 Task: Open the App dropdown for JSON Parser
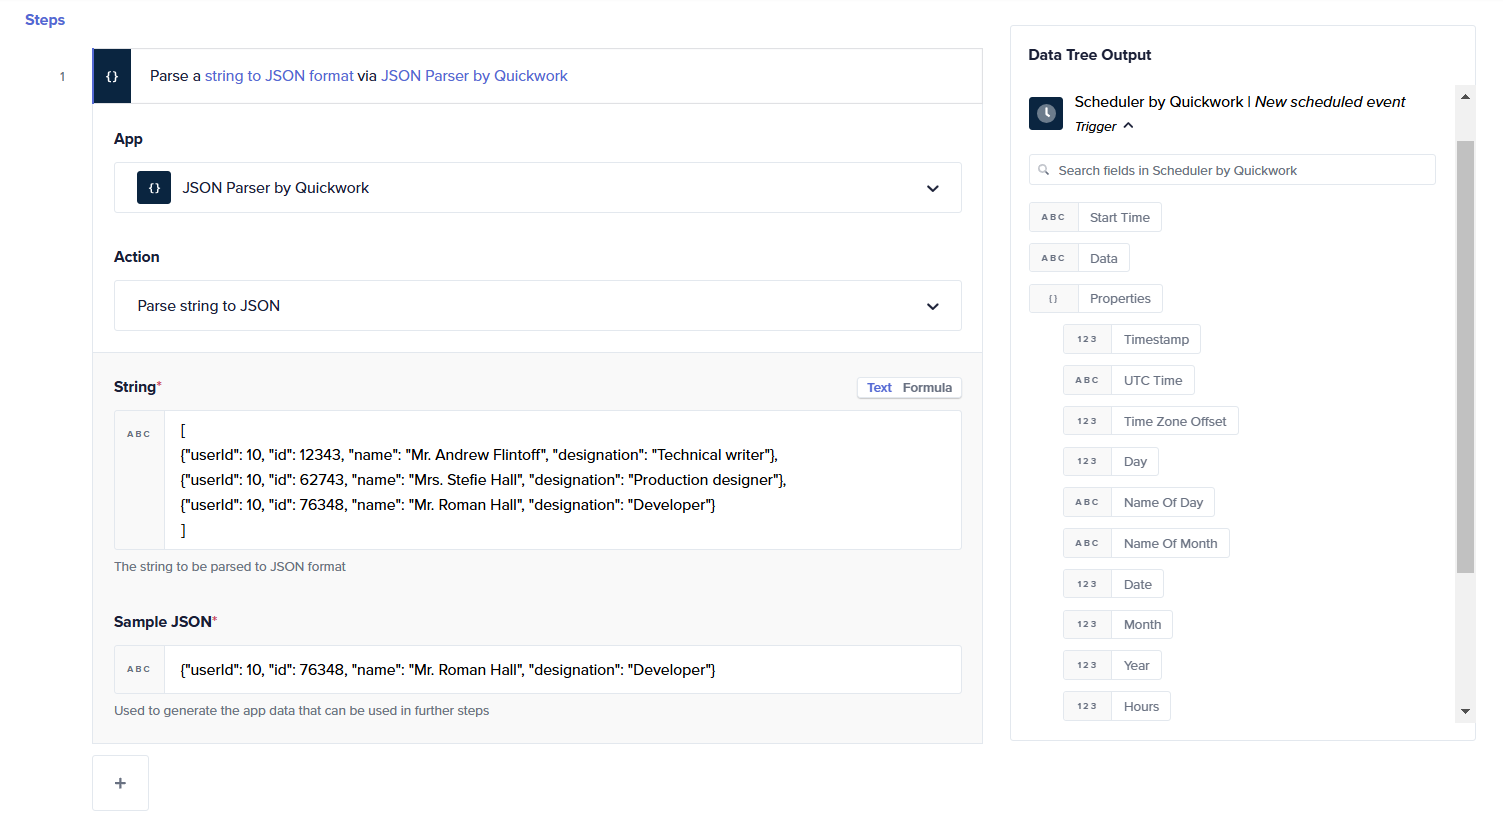click(932, 188)
